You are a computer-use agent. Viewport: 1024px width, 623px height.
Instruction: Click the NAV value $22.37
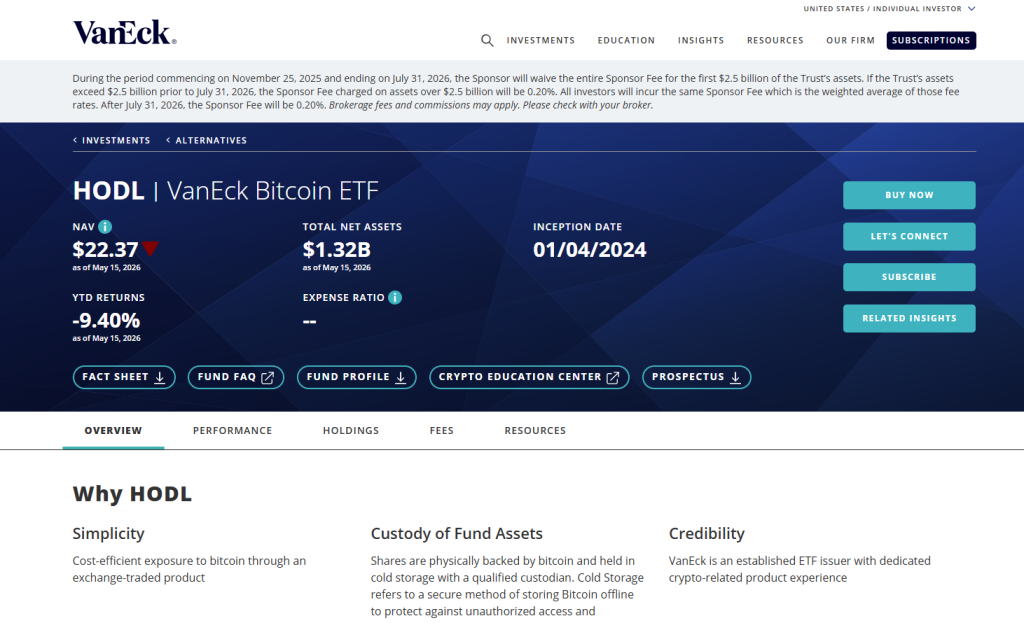tap(105, 249)
